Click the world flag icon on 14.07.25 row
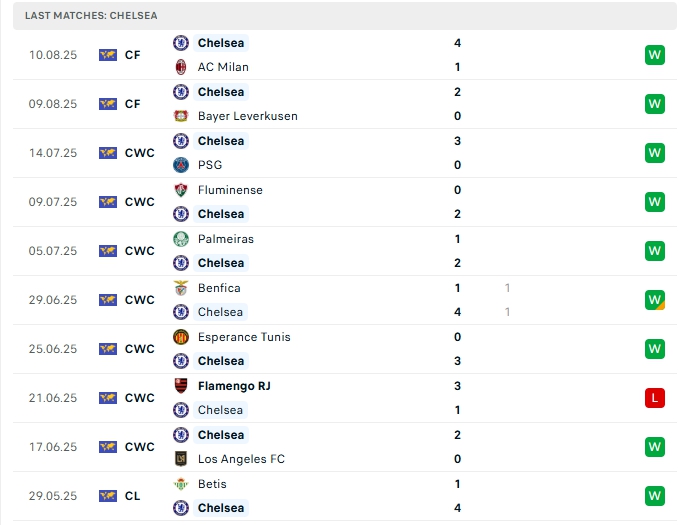The width and height of the screenshot is (684, 525). [x=108, y=153]
